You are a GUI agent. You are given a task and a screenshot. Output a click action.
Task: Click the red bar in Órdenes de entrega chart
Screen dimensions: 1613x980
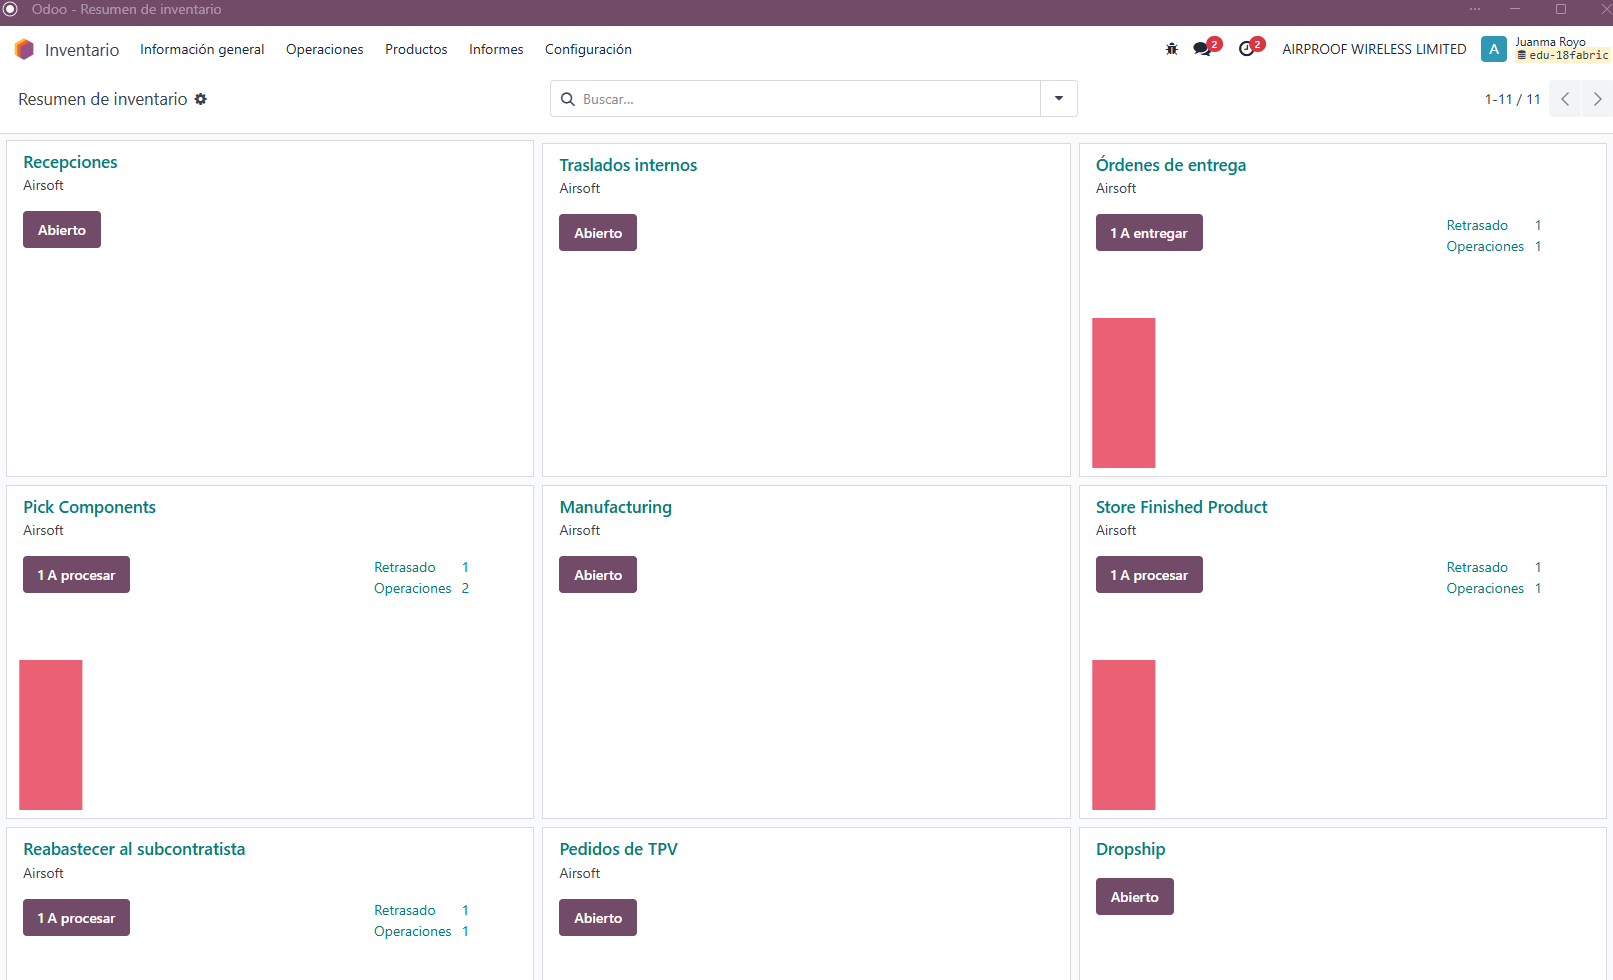pyautogui.click(x=1124, y=393)
